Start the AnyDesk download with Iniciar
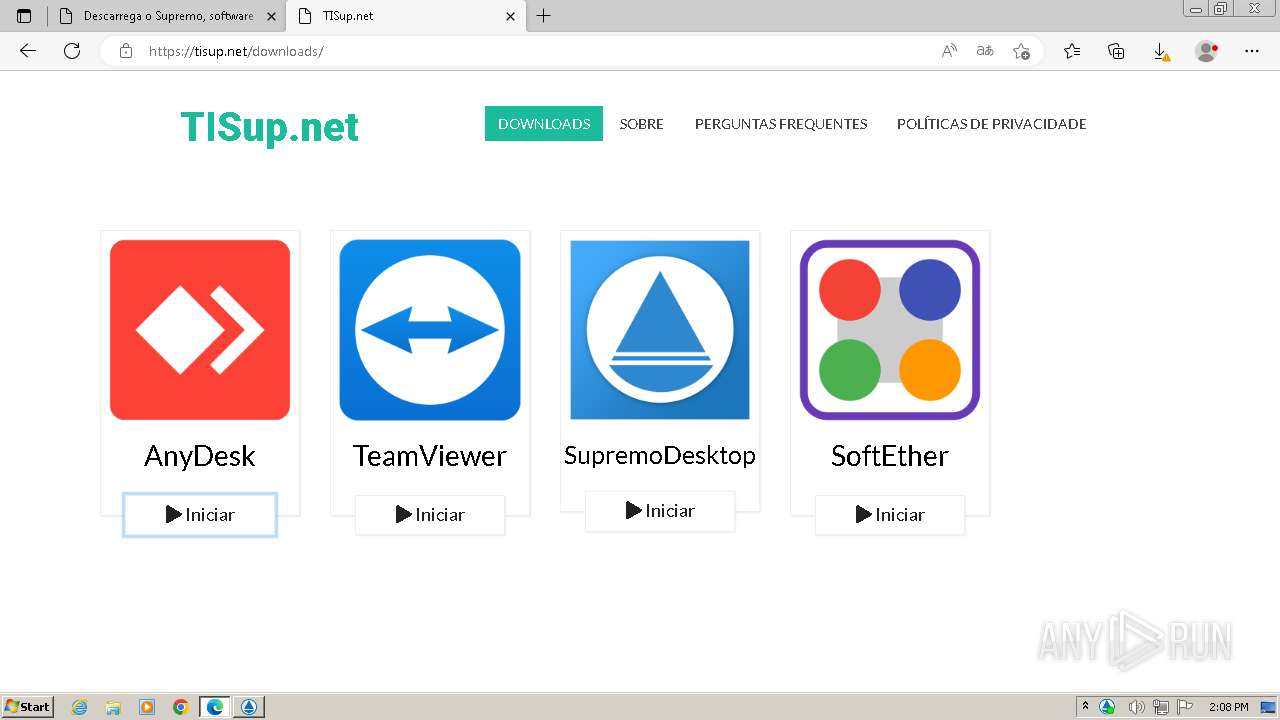The image size is (1280, 720). point(200,515)
